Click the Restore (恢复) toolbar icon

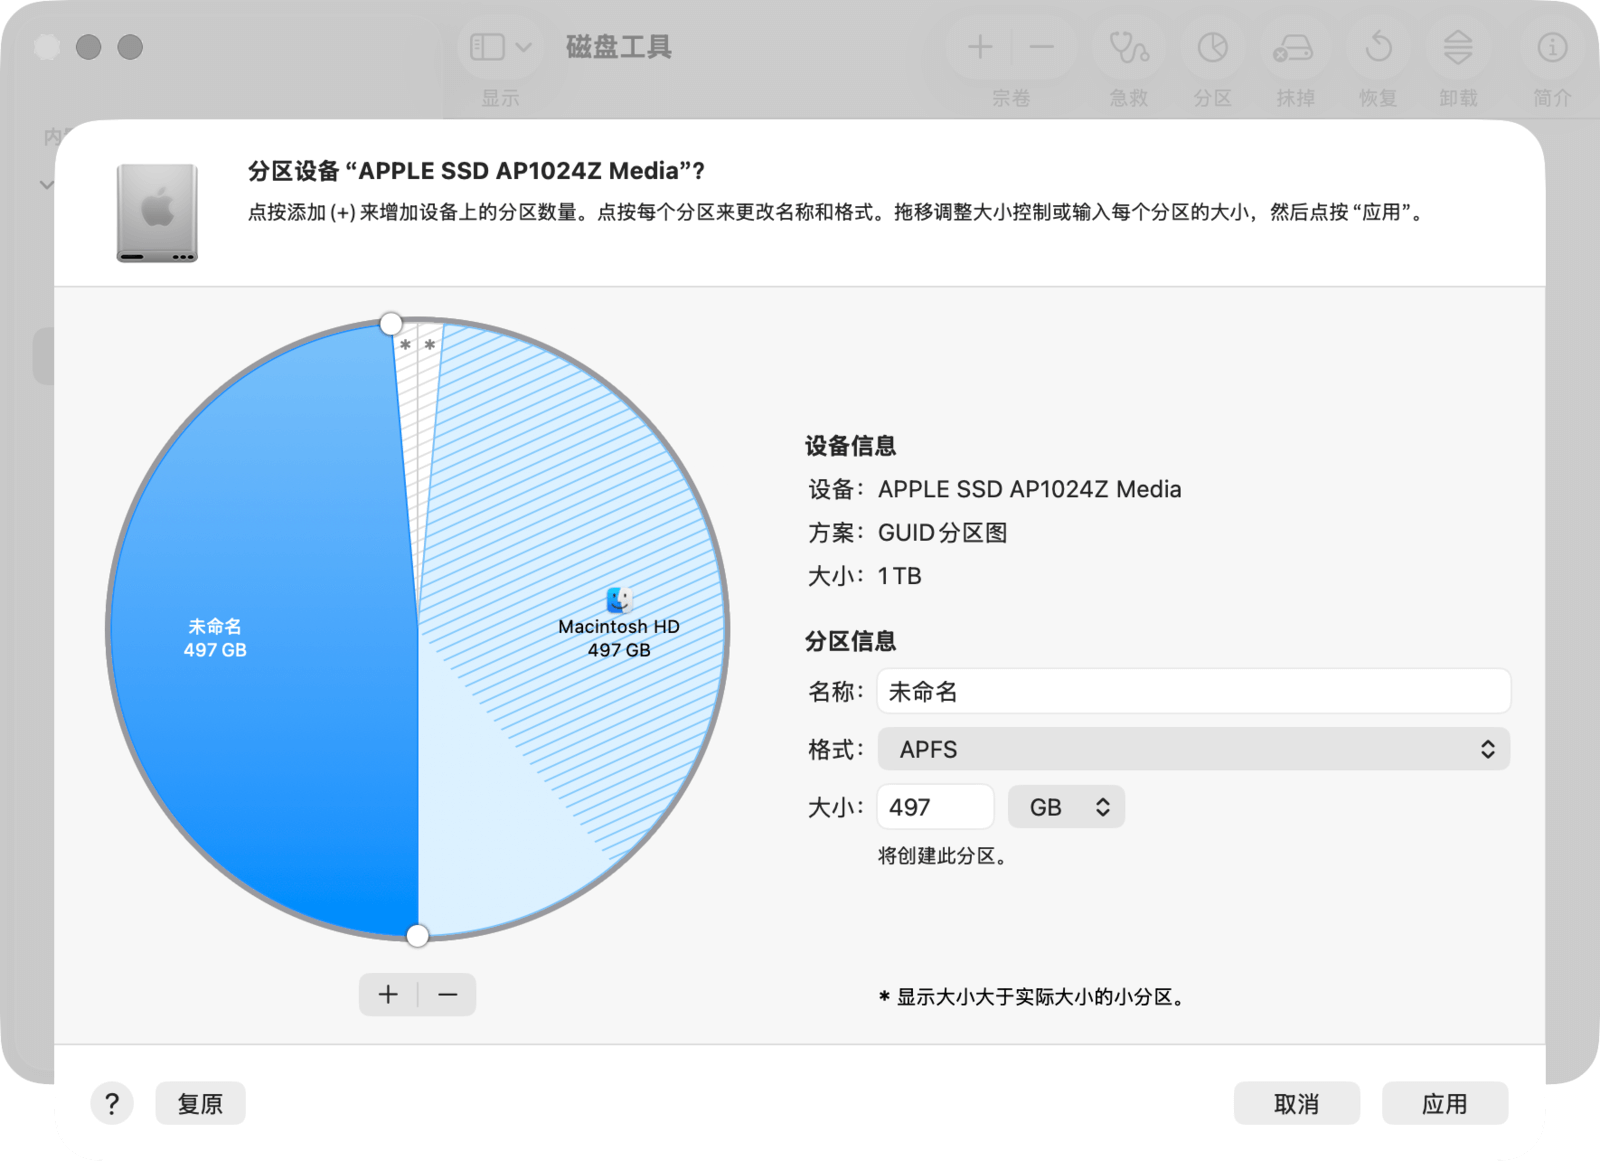[x=1378, y=48]
